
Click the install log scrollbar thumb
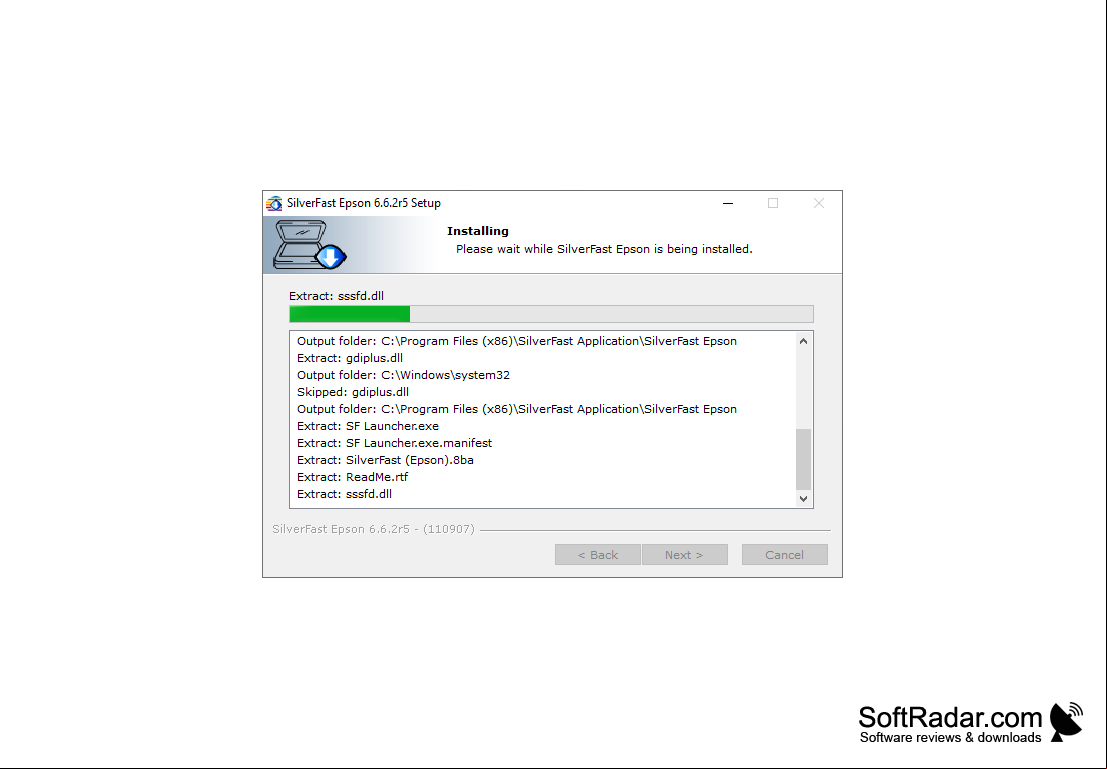click(x=803, y=459)
